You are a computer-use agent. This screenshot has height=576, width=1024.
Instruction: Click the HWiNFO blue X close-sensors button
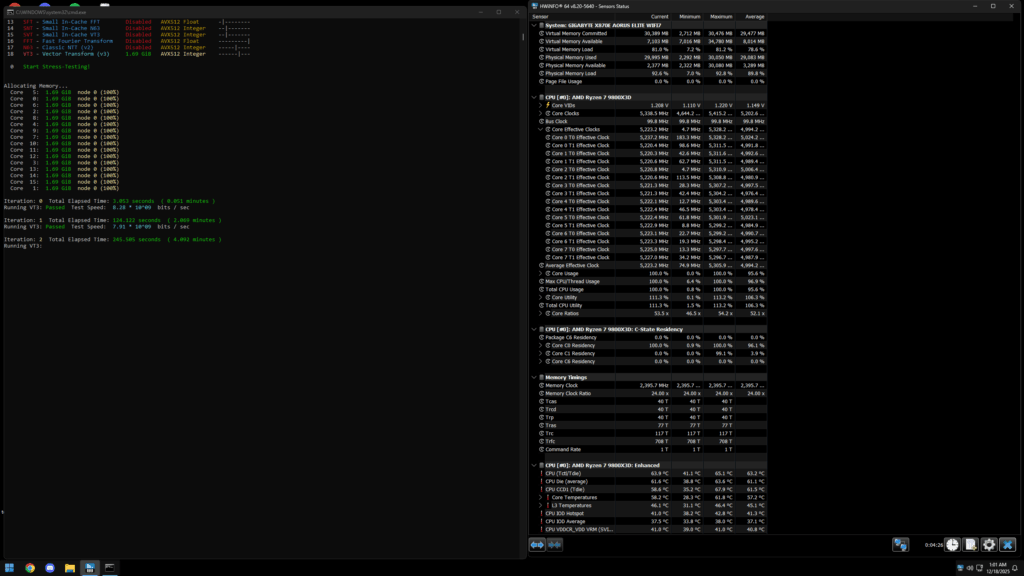coord(1007,545)
